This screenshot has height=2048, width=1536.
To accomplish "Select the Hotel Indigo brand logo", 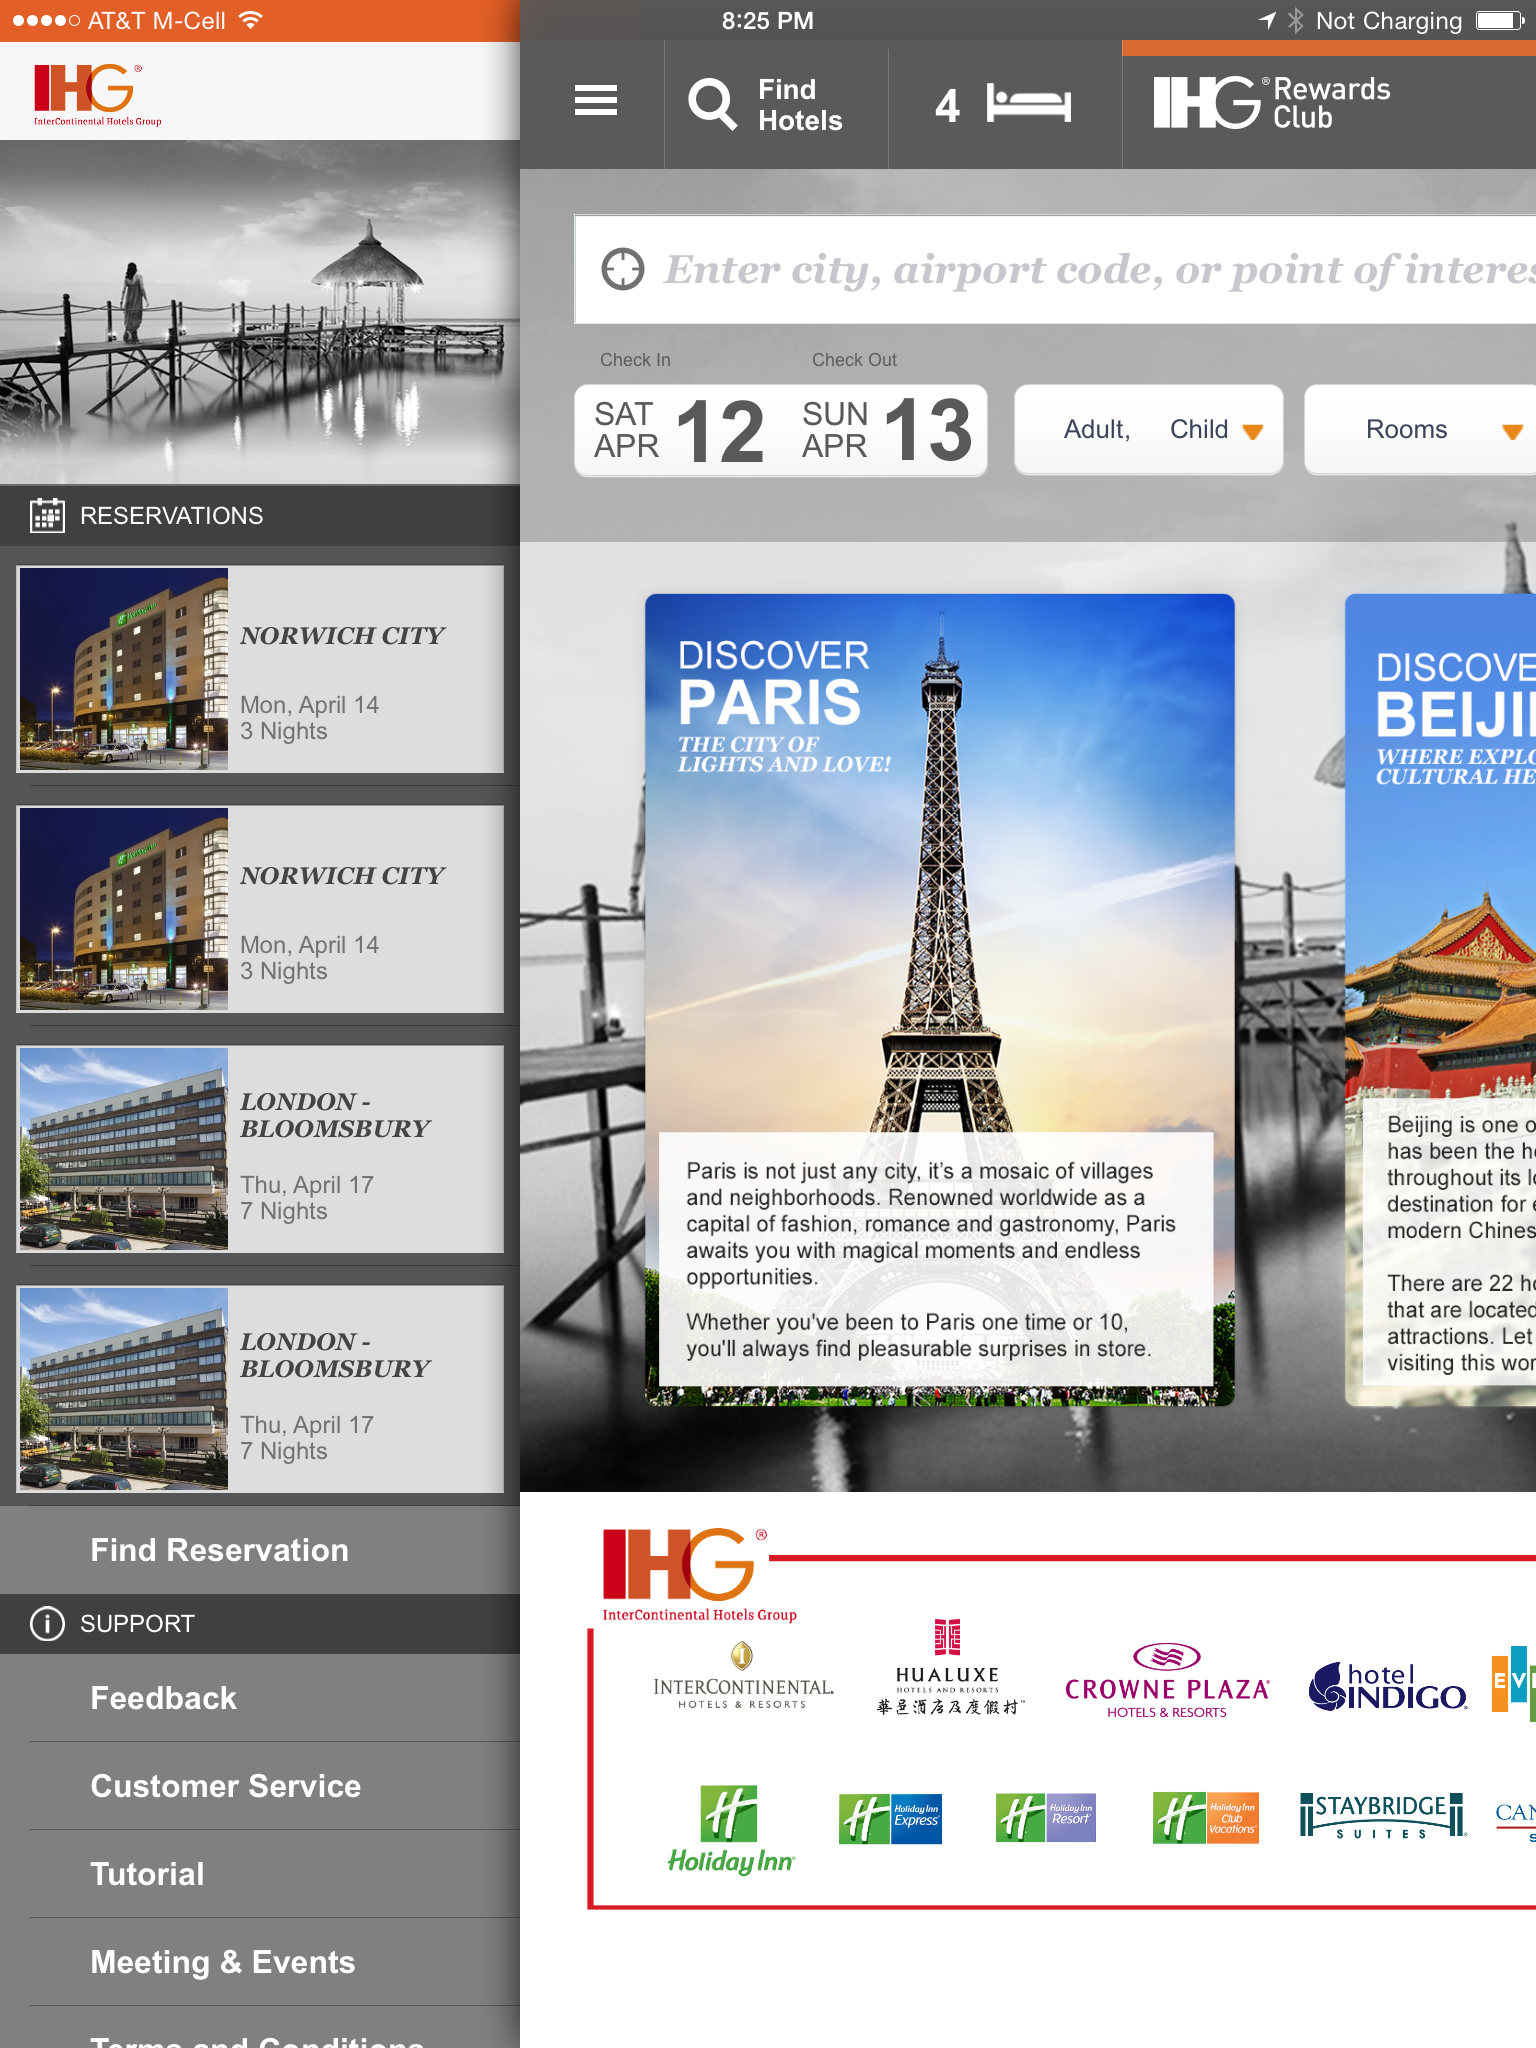I will tap(1388, 1686).
